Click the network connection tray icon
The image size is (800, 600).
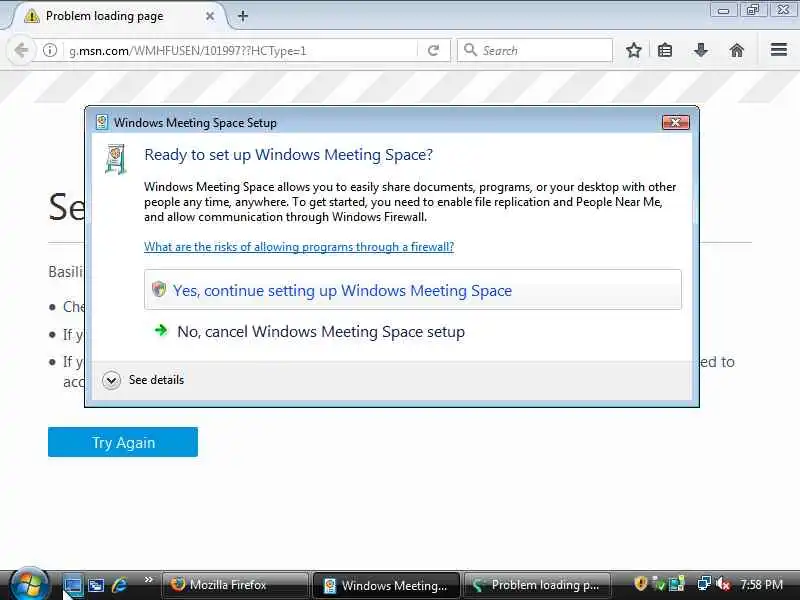(x=704, y=583)
